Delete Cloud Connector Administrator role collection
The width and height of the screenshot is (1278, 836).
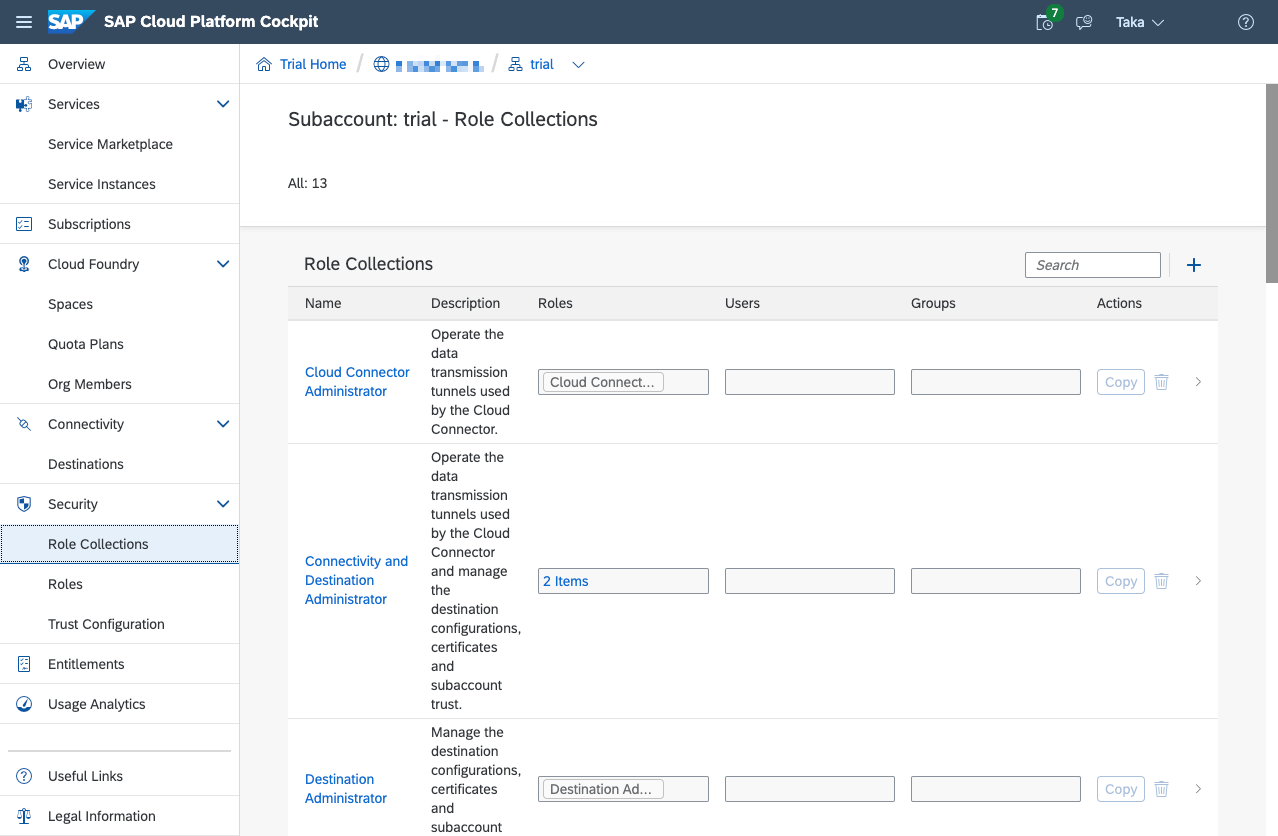pyautogui.click(x=1161, y=382)
